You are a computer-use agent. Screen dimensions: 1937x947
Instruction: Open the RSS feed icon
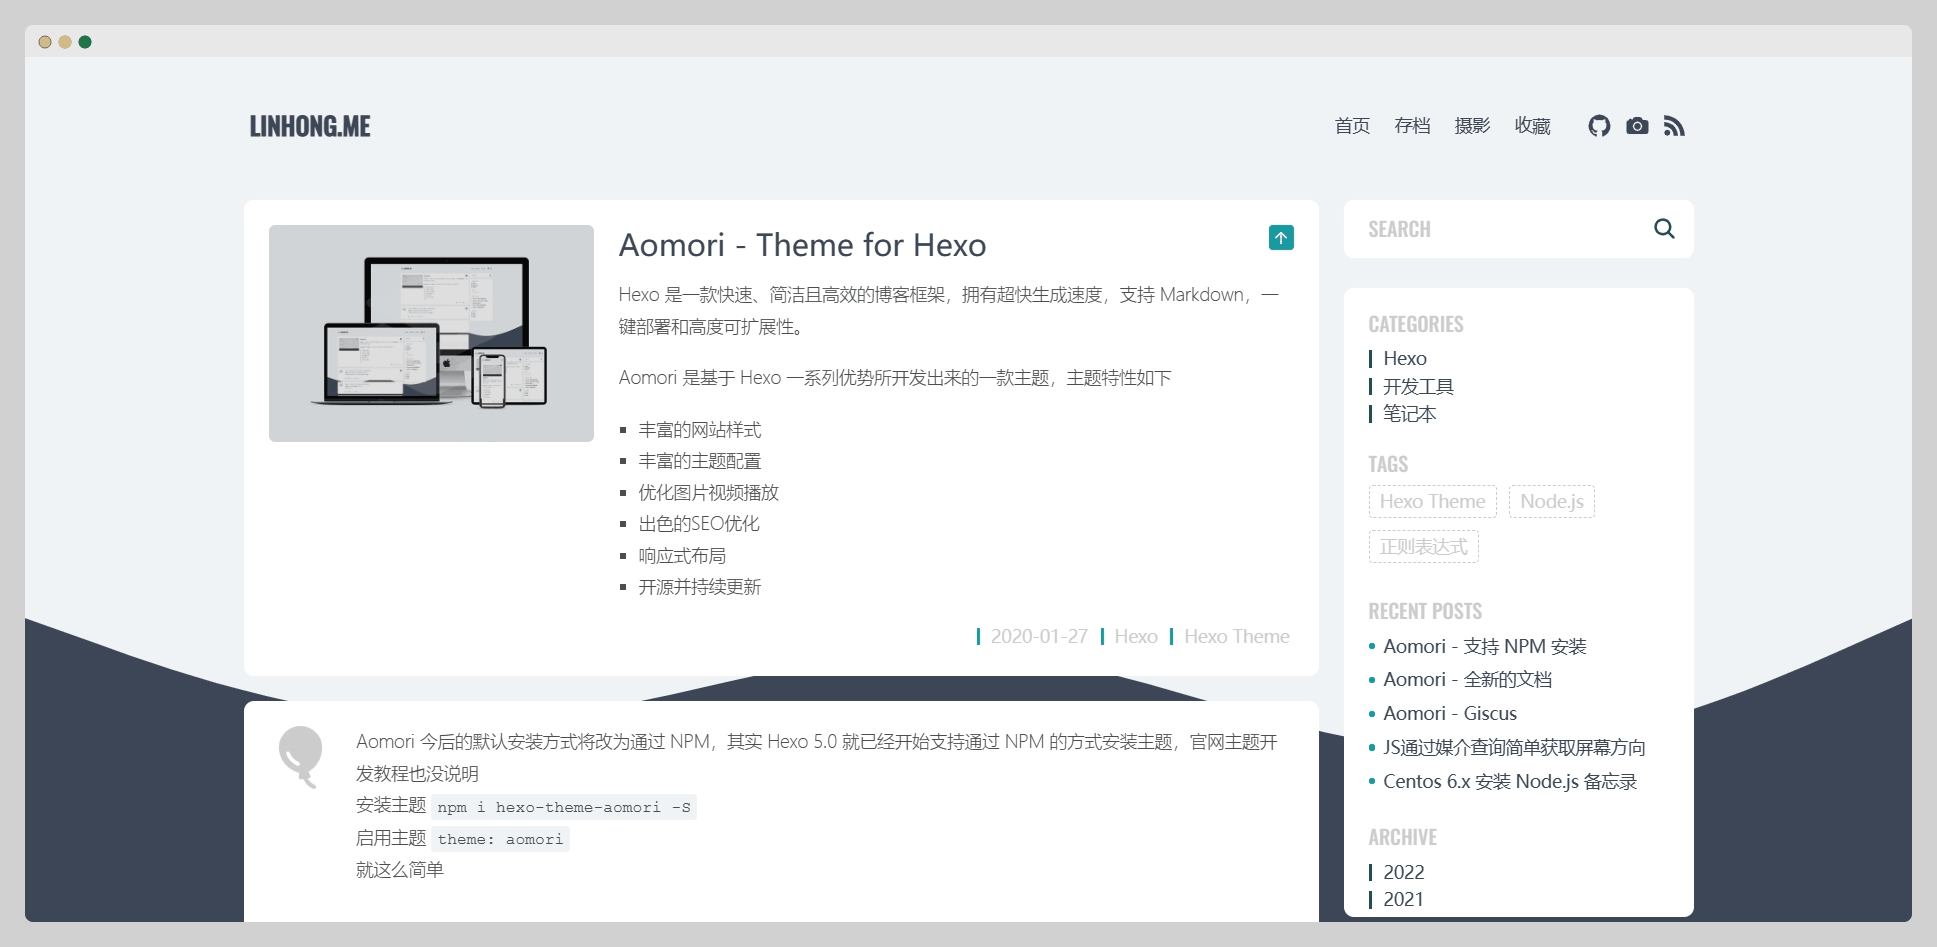1674,126
